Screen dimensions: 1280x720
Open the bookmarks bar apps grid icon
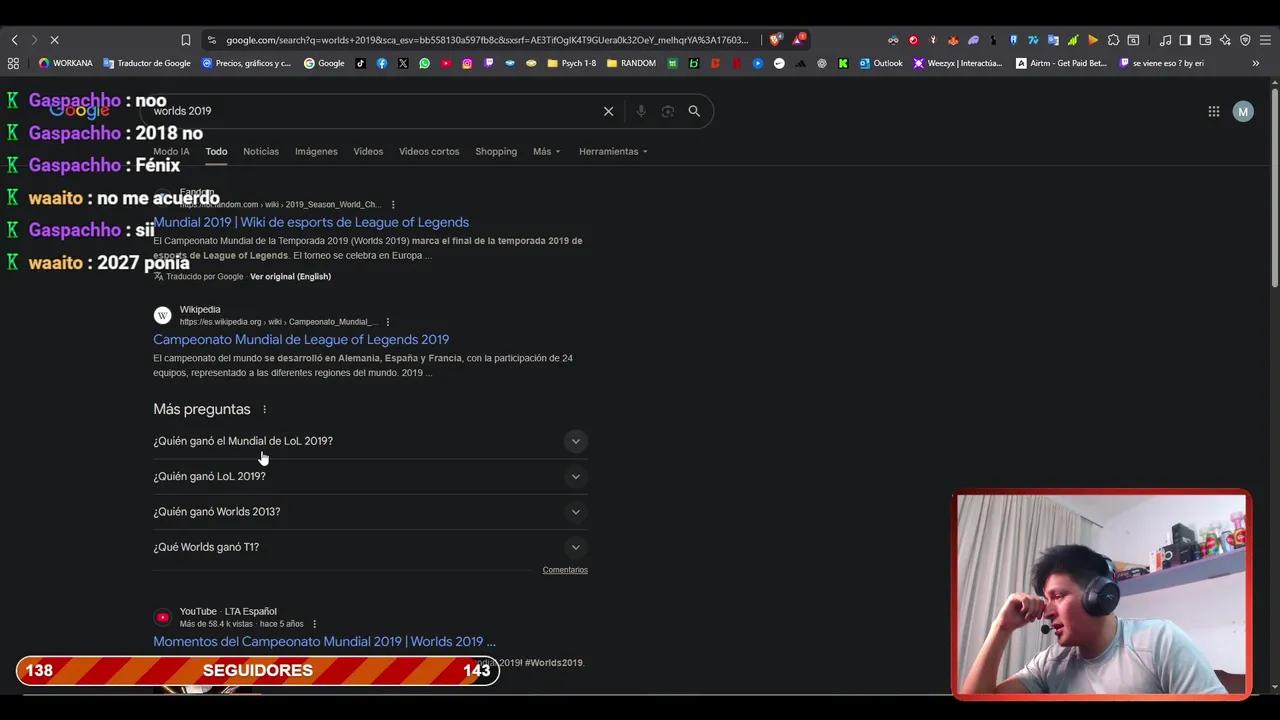coord(13,63)
